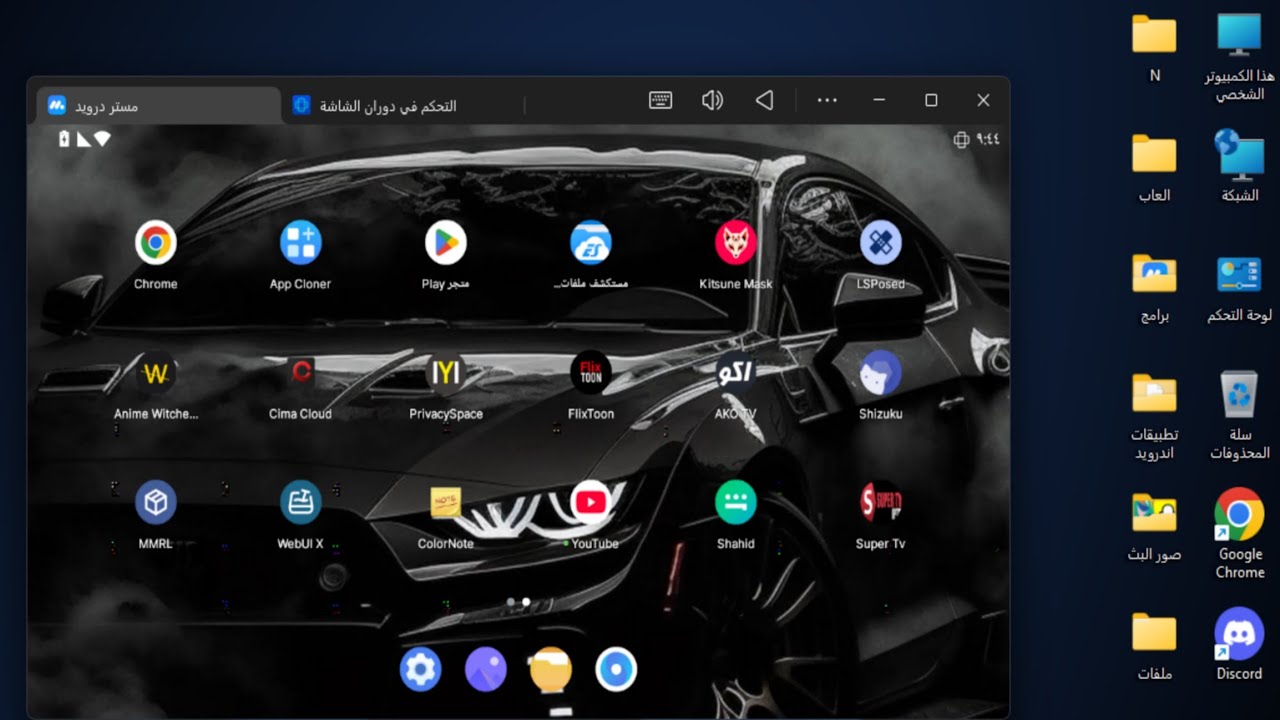Click the Wi-Fi status icon
The image size is (1280, 720).
[102, 140]
